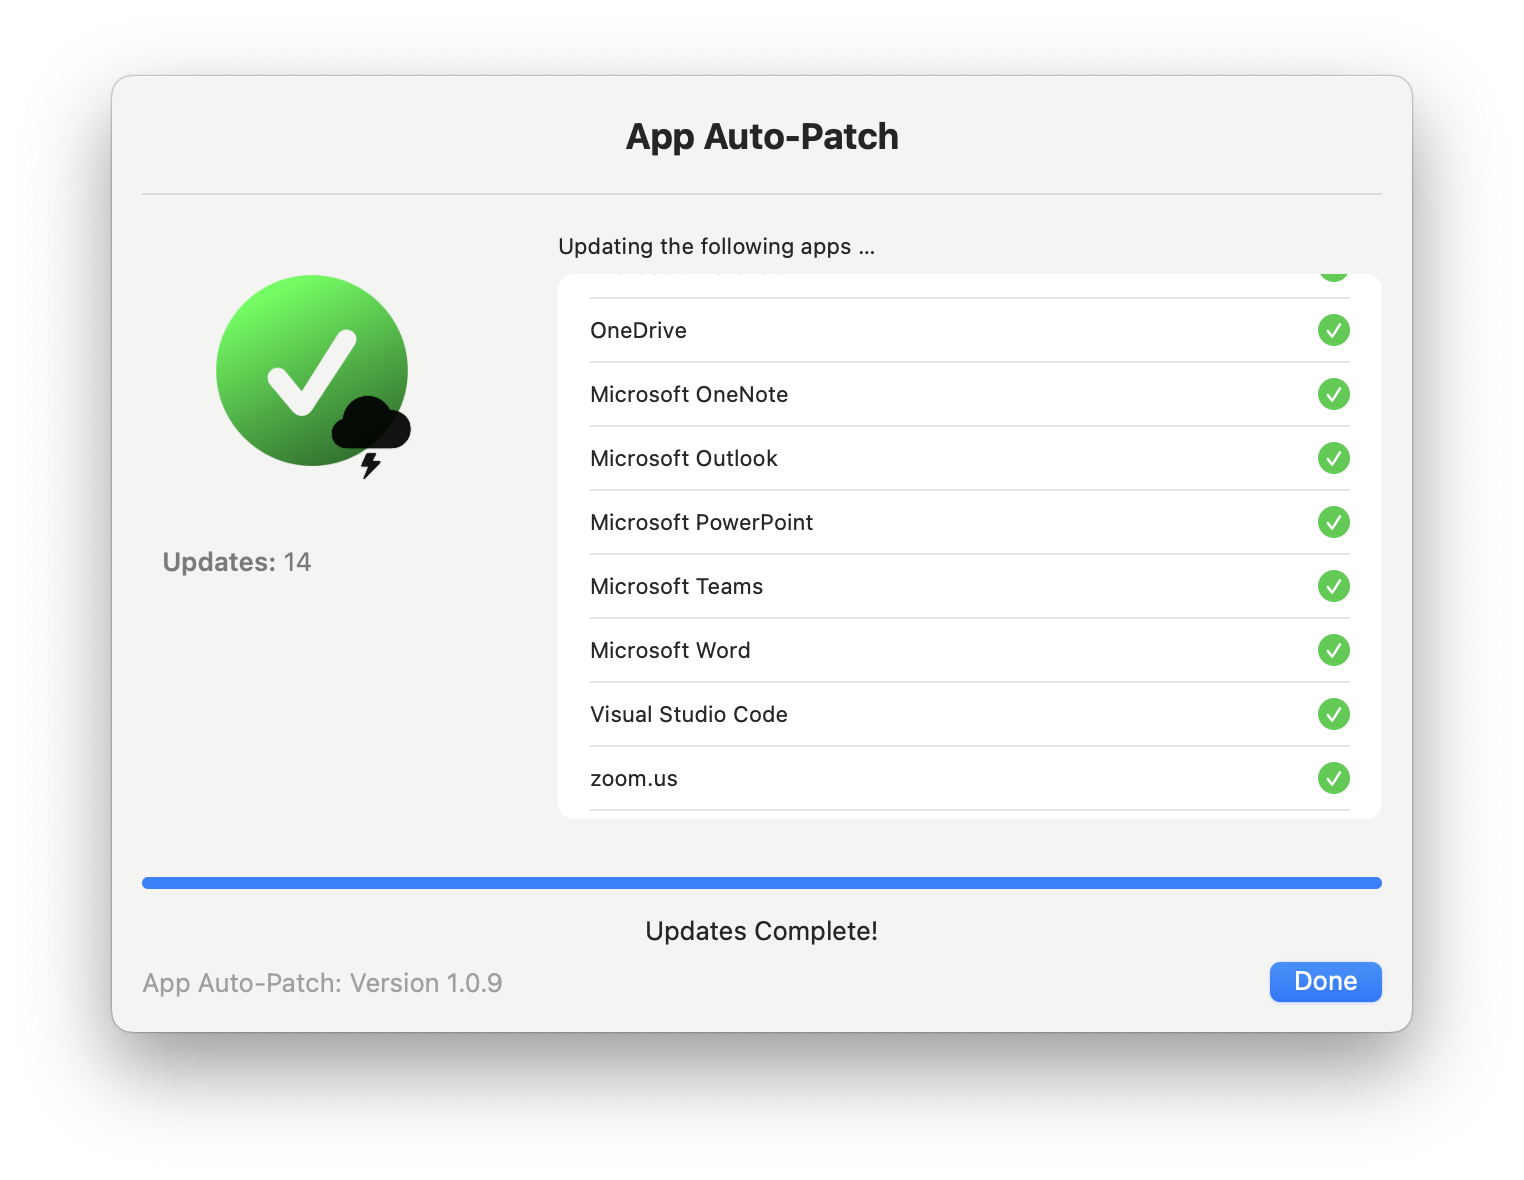The image size is (1524, 1180).
Task: Click the checkmark next to Visual Studio Code
Action: tap(1333, 714)
